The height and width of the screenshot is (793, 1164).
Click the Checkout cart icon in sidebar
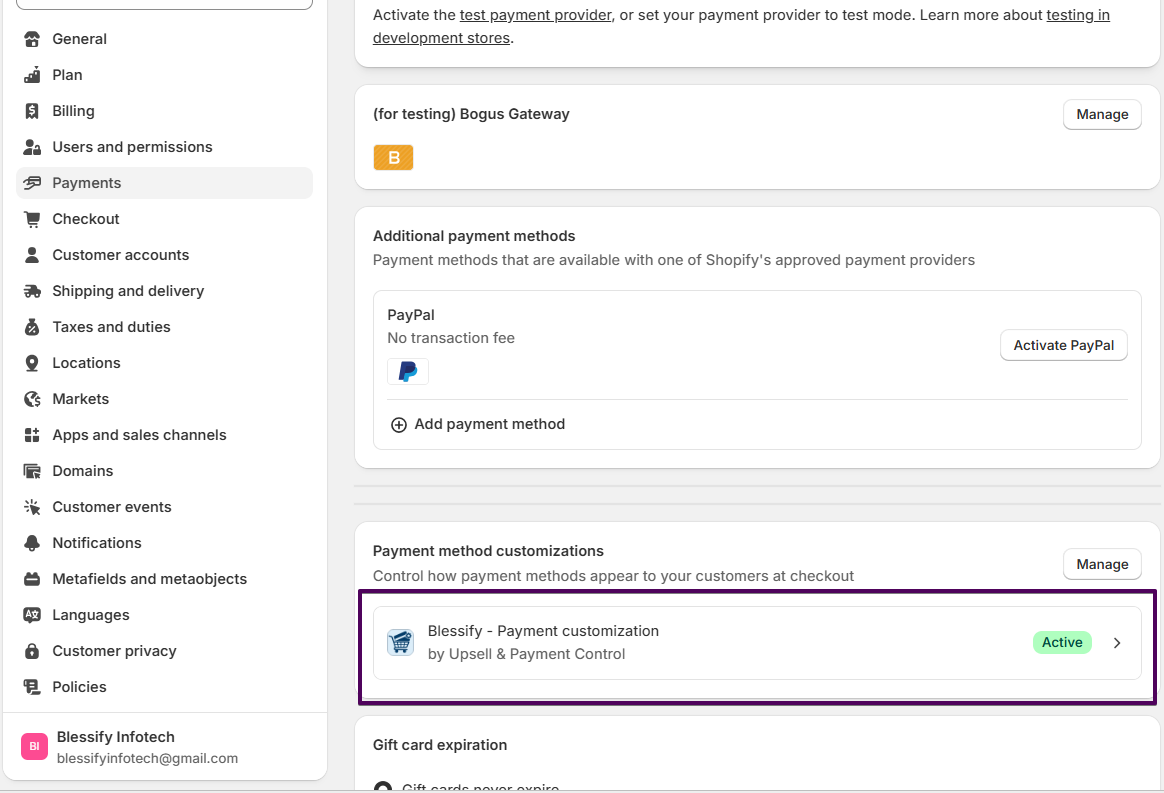[x=32, y=219]
